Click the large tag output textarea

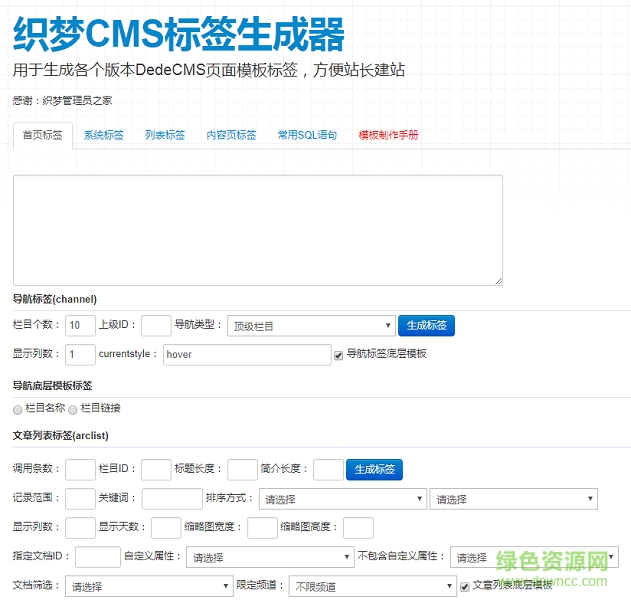coord(257,230)
